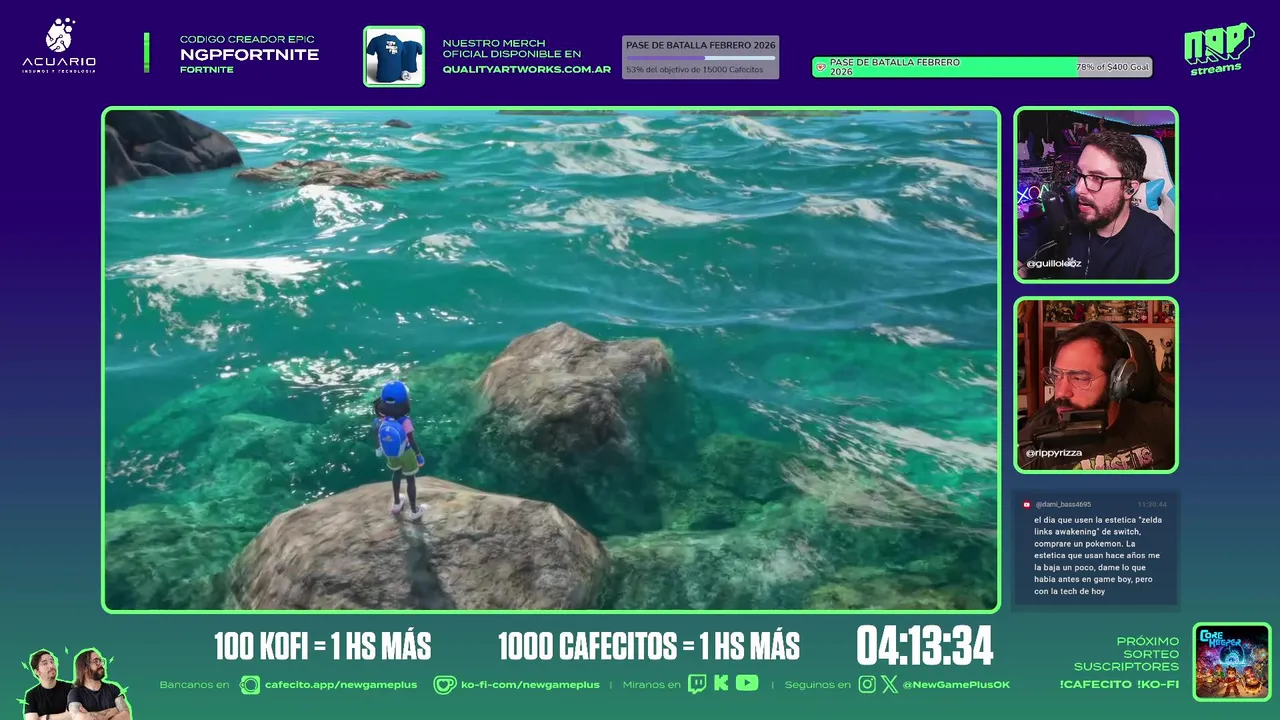The height and width of the screenshot is (720, 1280).
Task: Click the "NUESTRO MERCH OFICIAL DISPONIBLE EN" text
Action: tap(511, 48)
